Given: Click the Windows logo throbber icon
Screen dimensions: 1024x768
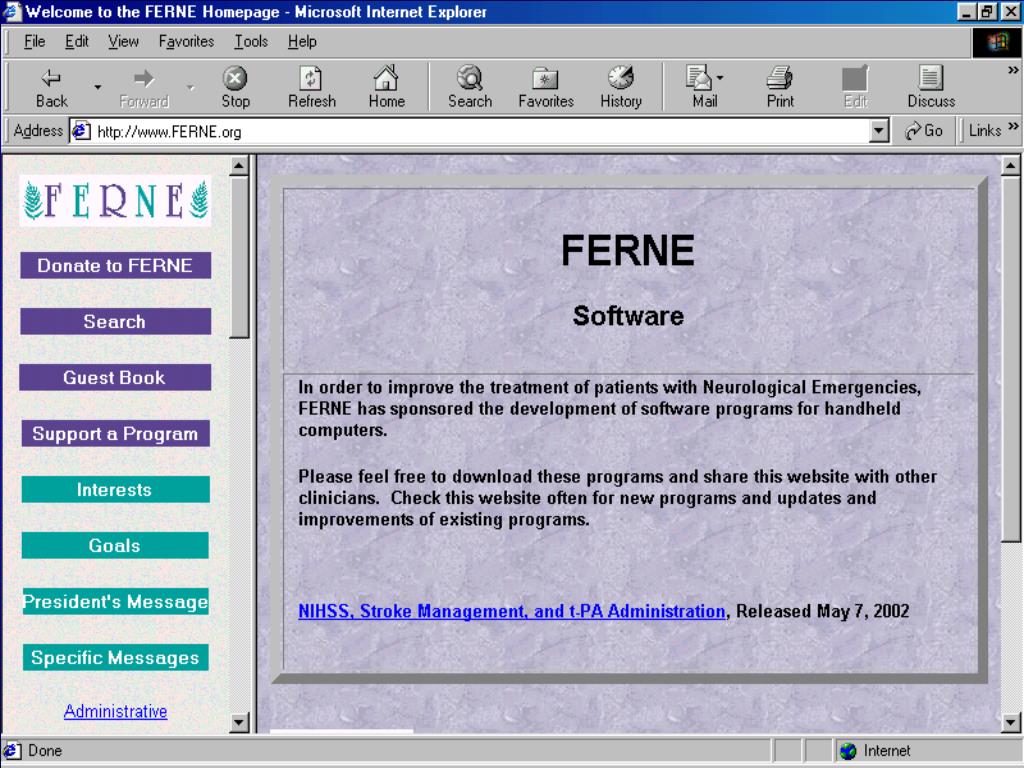Looking at the screenshot, I should point(997,42).
